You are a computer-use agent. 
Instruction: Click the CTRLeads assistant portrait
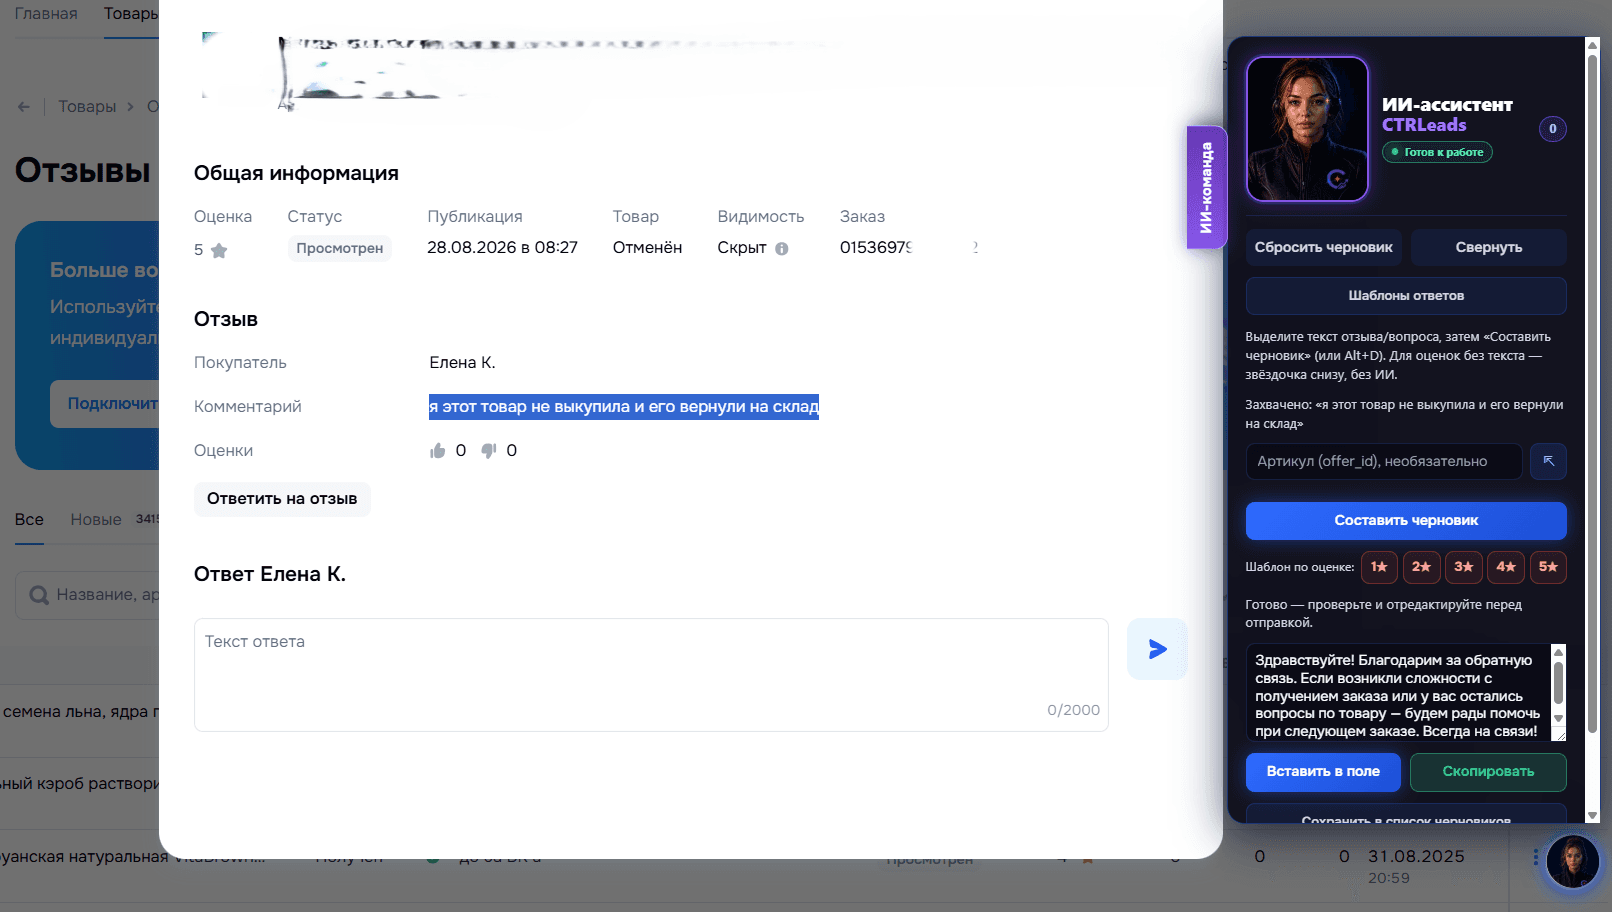[1307, 129]
